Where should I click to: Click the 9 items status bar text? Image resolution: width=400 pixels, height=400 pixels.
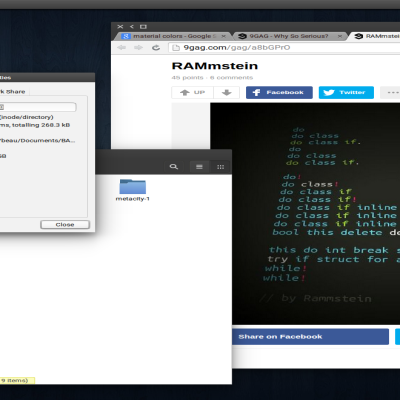pyautogui.click(x=15, y=380)
